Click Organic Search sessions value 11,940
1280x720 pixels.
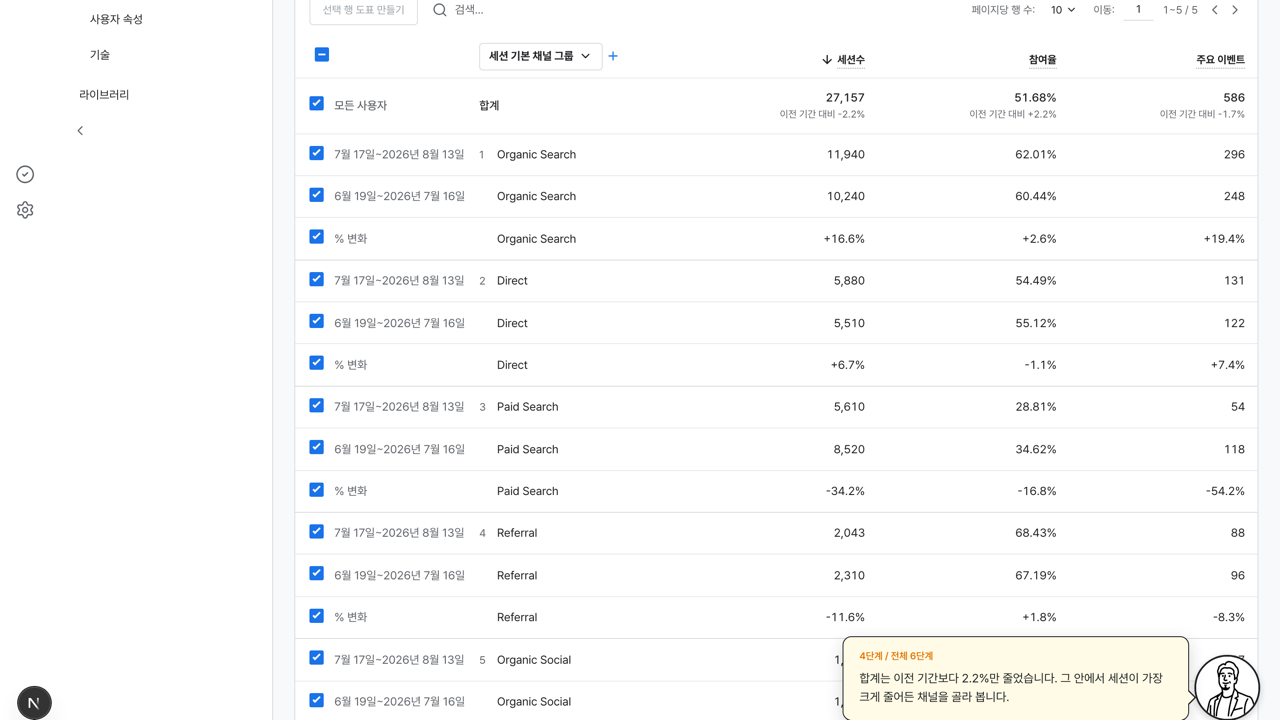coord(846,154)
